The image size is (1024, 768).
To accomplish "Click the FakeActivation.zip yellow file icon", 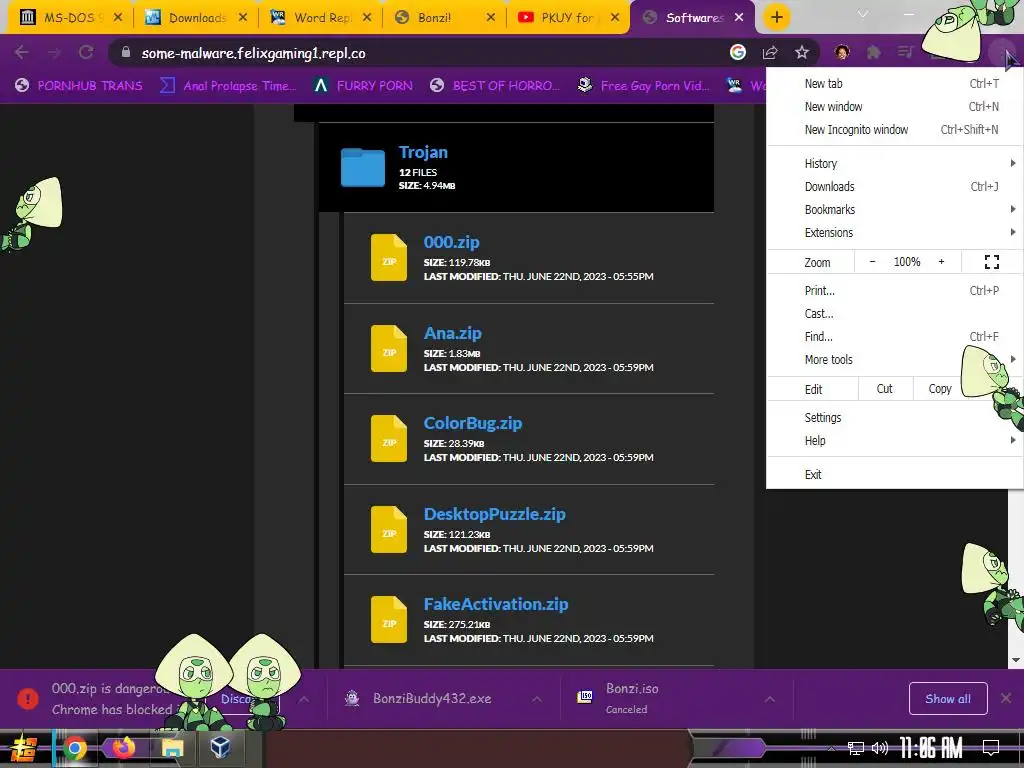I will point(389,619).
